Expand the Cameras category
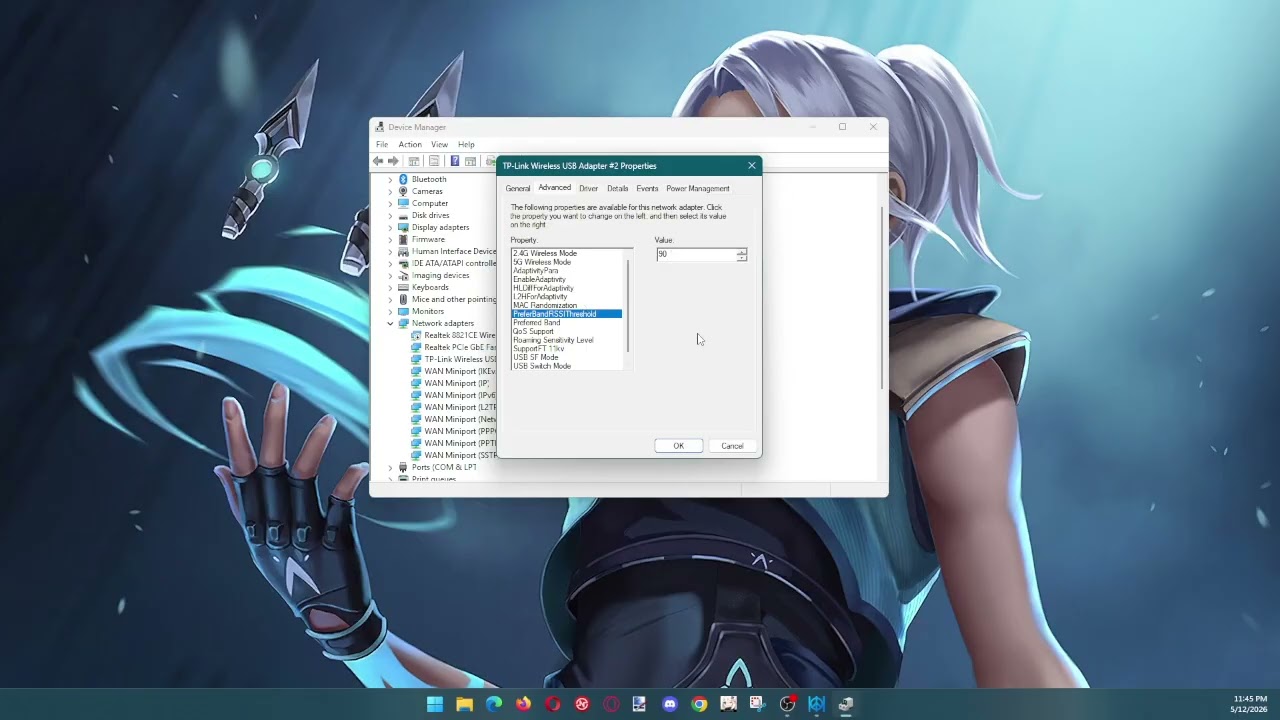 coord(391,191)
